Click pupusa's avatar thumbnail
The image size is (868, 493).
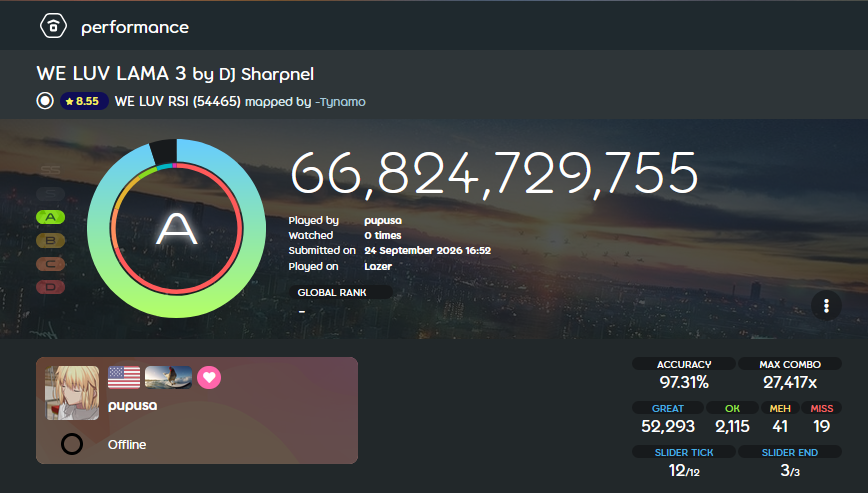click(x=72, y=393)
